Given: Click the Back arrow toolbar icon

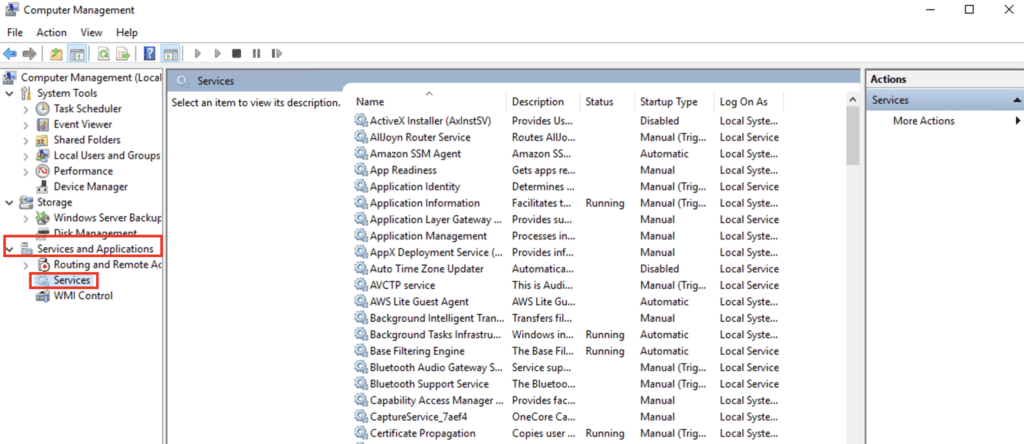Looking at the screenshot, I should coord(10,54).
